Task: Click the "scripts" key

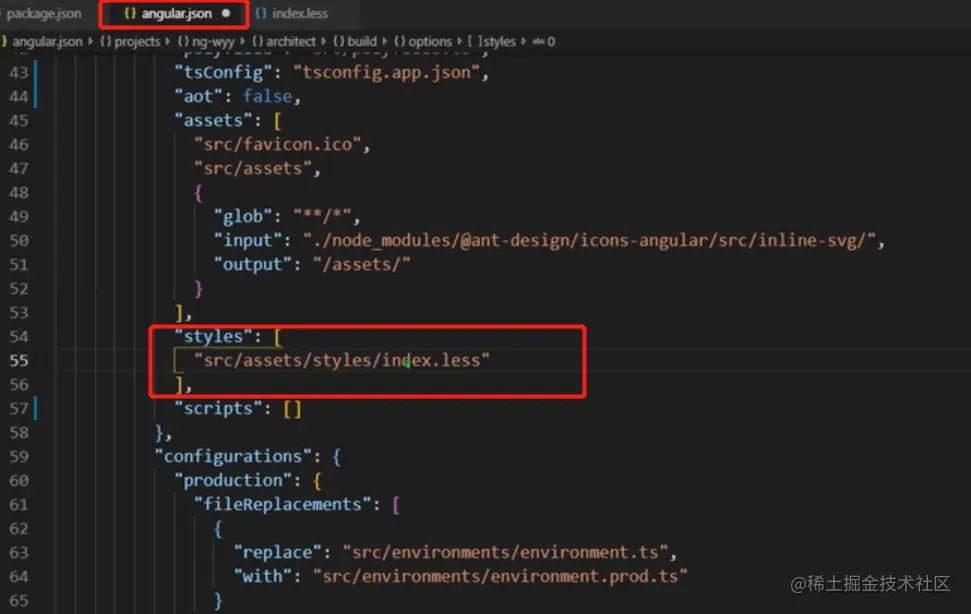Action: point(219,409)
